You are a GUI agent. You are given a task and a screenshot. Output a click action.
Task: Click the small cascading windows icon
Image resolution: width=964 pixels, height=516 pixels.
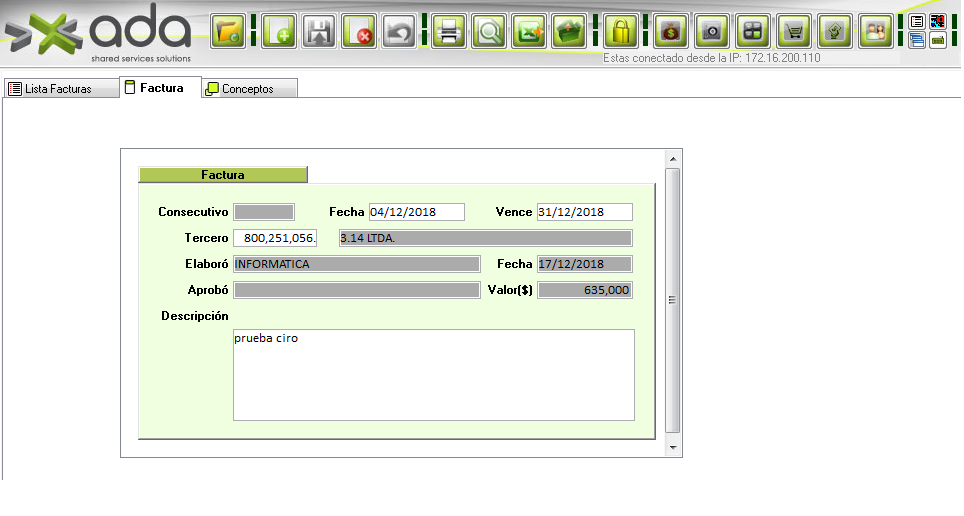pos(917,41)
